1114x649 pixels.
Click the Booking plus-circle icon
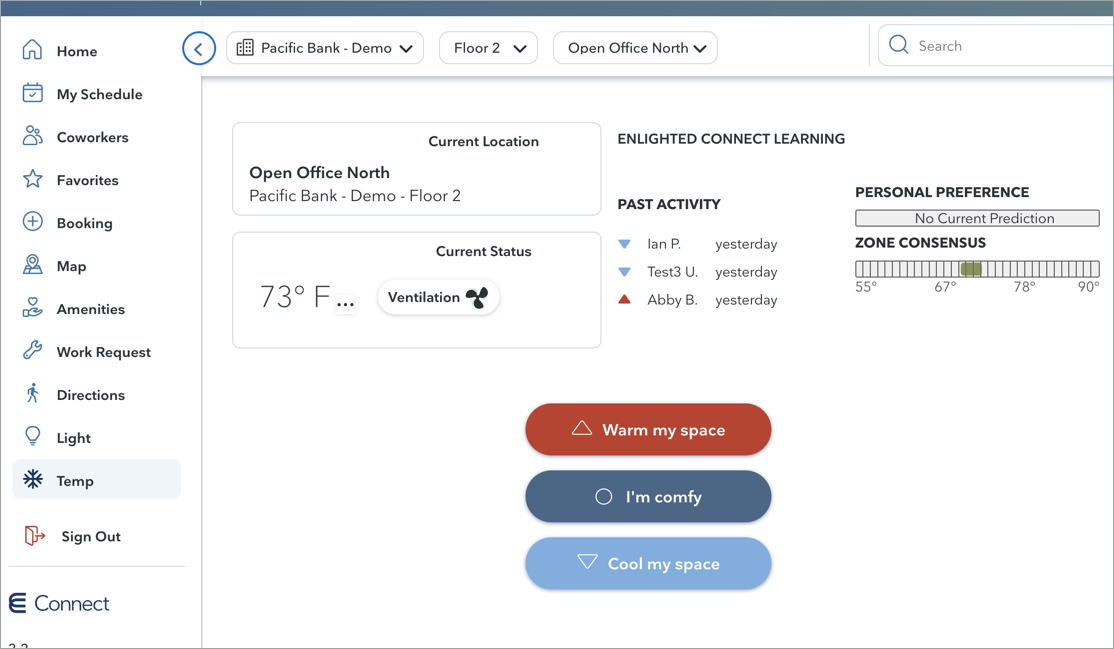click(x=32, y=222)
